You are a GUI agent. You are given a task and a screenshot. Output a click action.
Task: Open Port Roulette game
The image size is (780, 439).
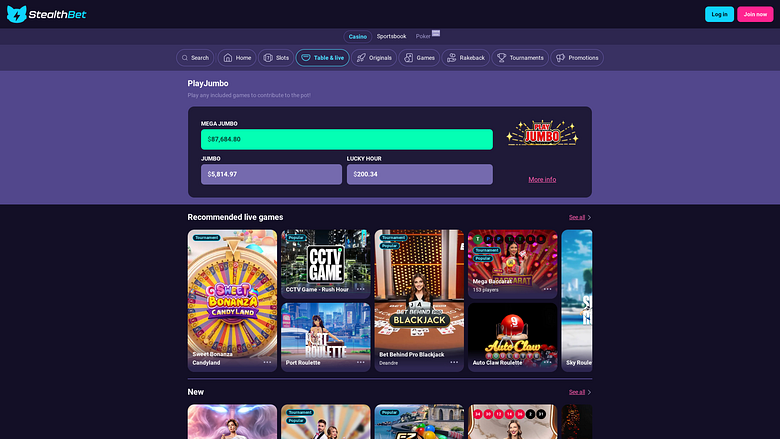tap(326, 337)
